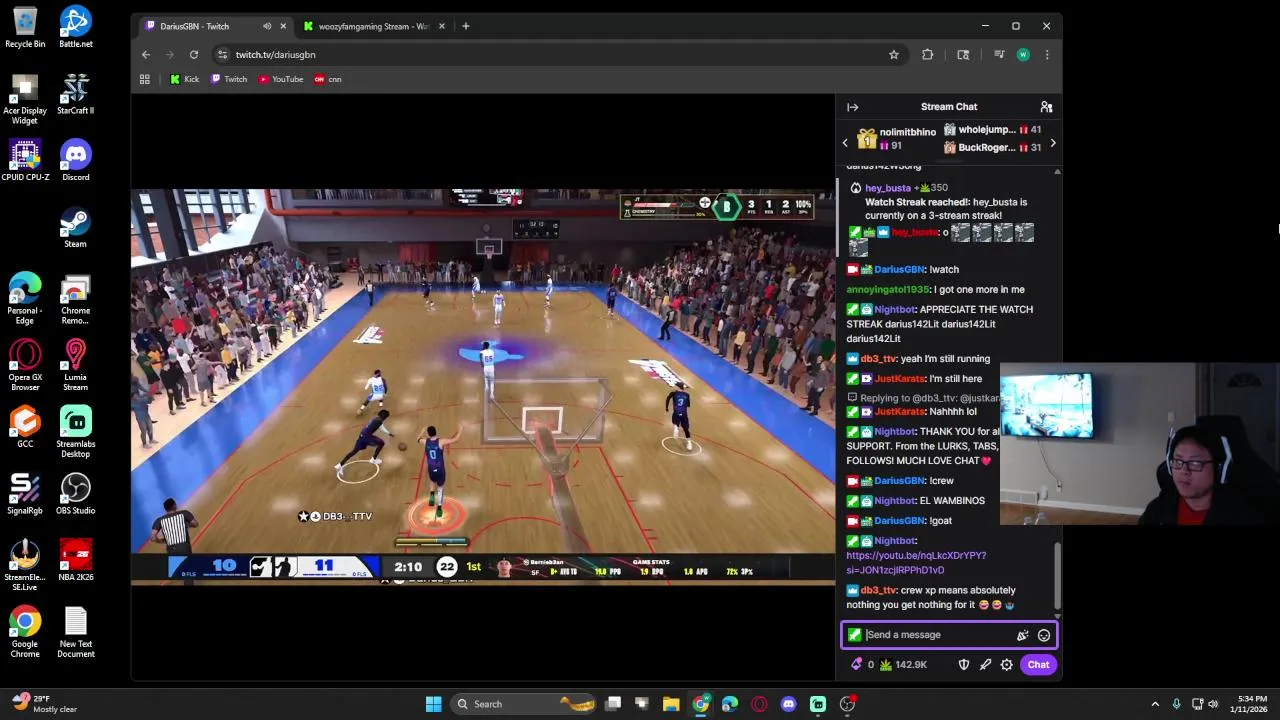The height and width of the screenshot is (720, 1280).
Task: Open the Chrome apps grid shortcut
Action: 145,79
